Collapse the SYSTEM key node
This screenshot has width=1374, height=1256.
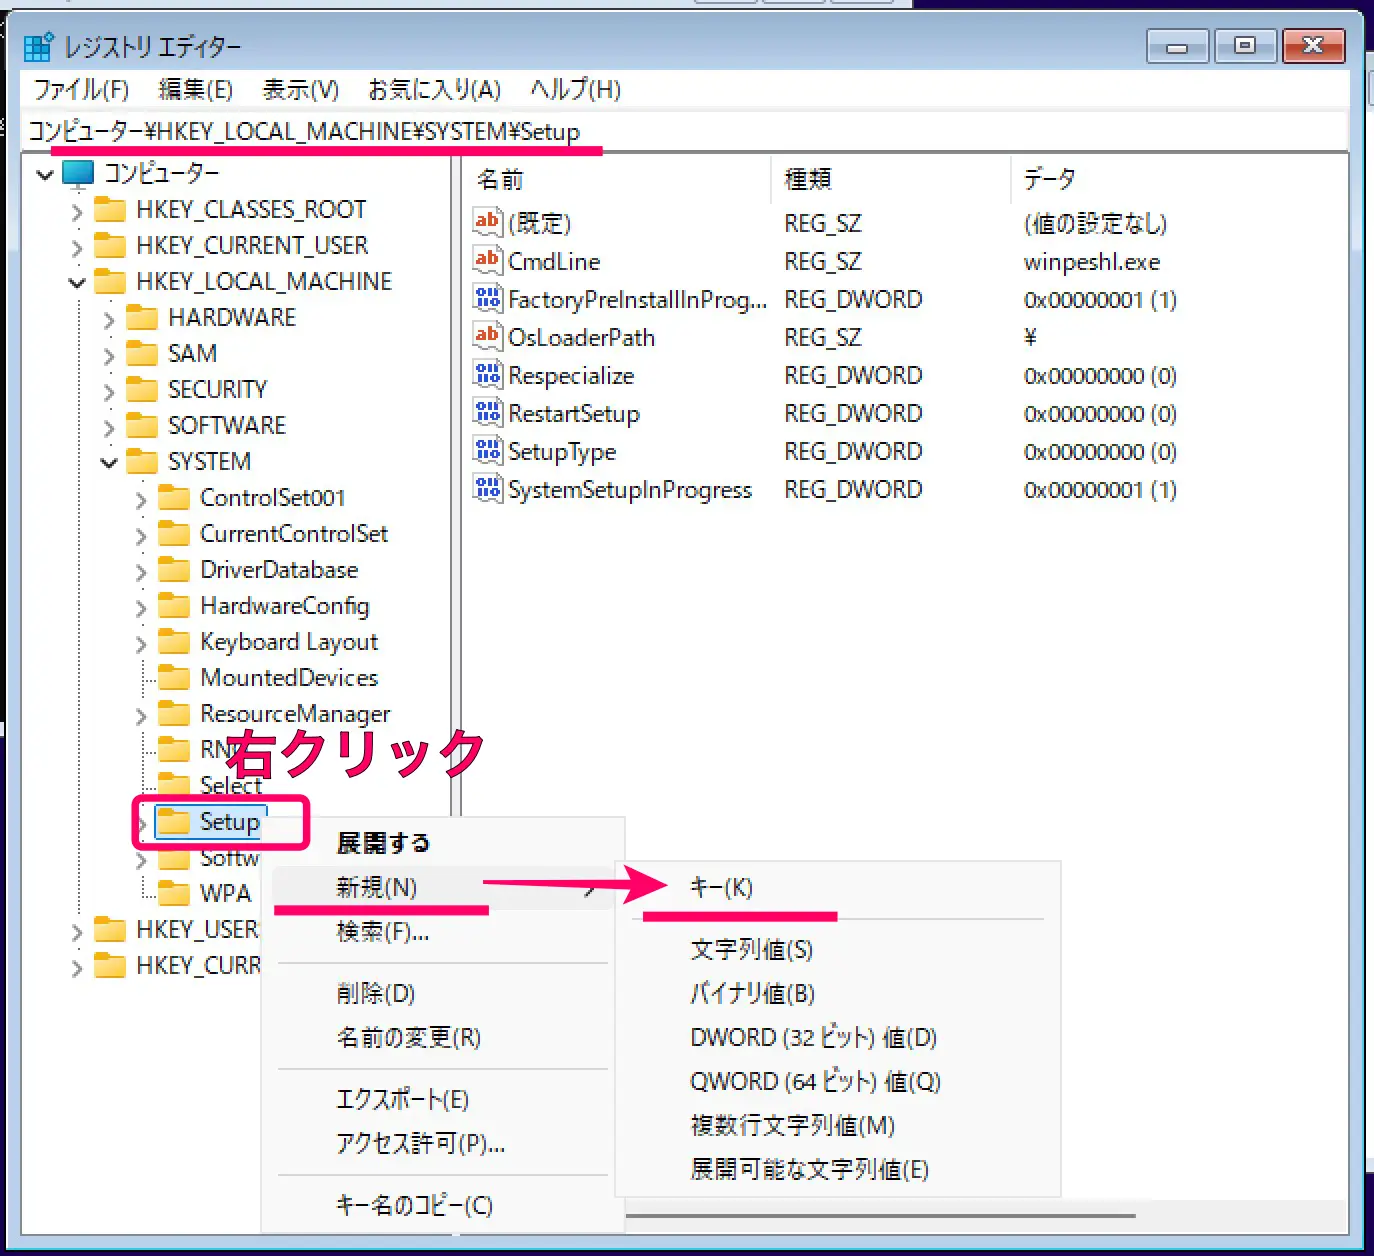pyautogui.click(x=109, y=463)
